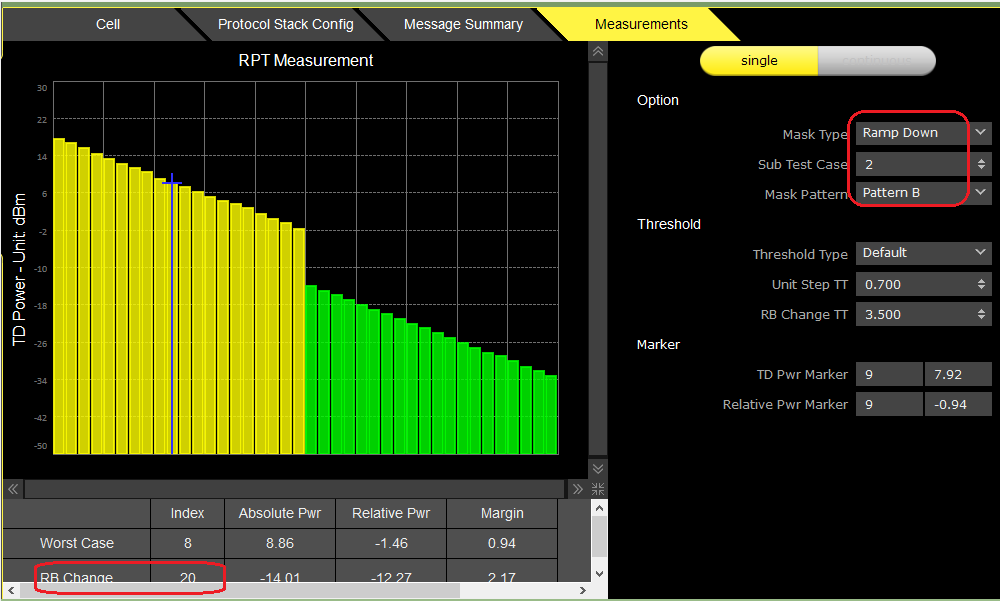Click the Relative Pwr column header

[x=391, y=514]
